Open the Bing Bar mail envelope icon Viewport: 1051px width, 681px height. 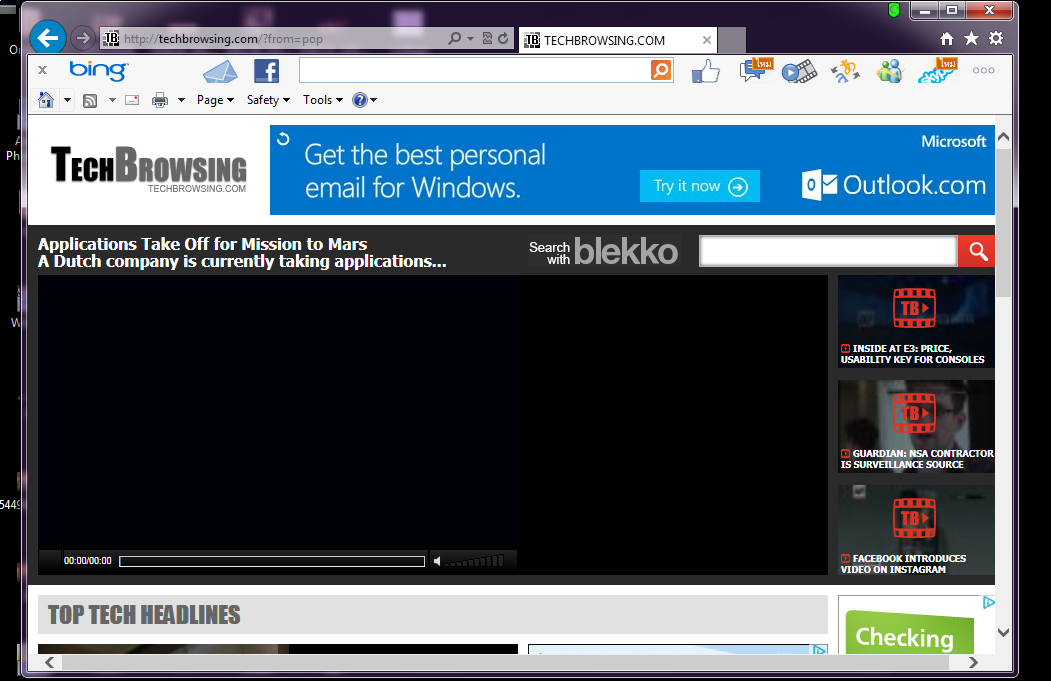coord(221,71)
